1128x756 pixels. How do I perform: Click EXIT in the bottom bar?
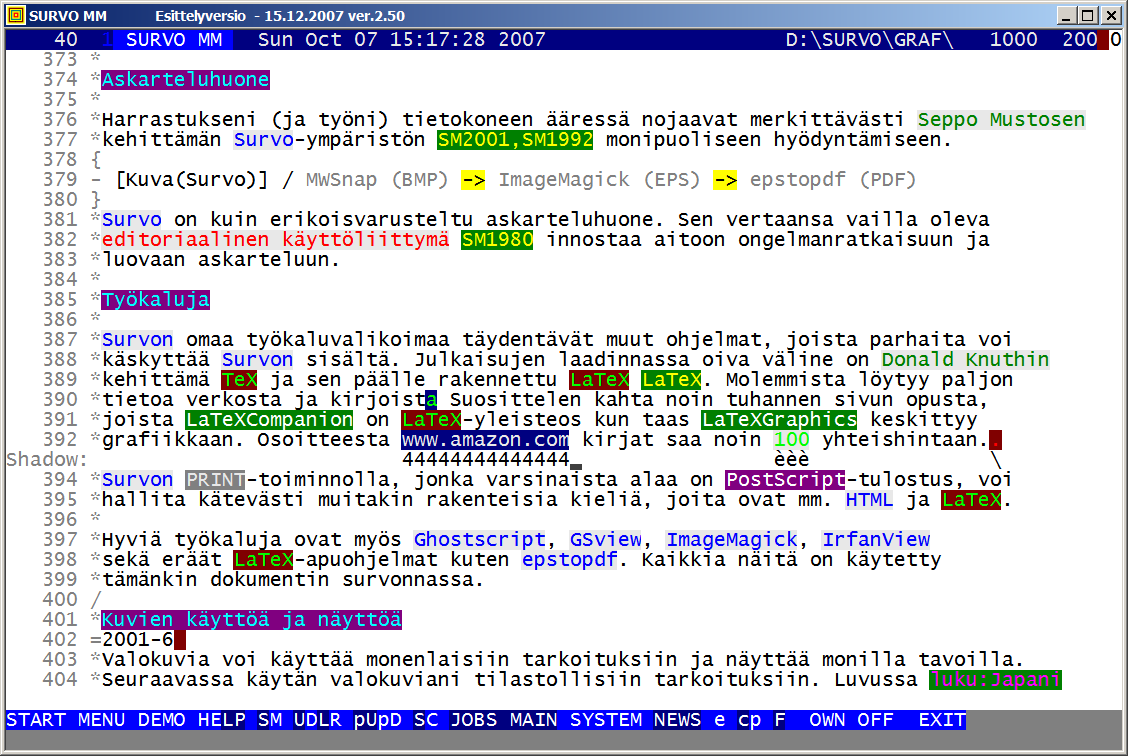coord(942,720)
